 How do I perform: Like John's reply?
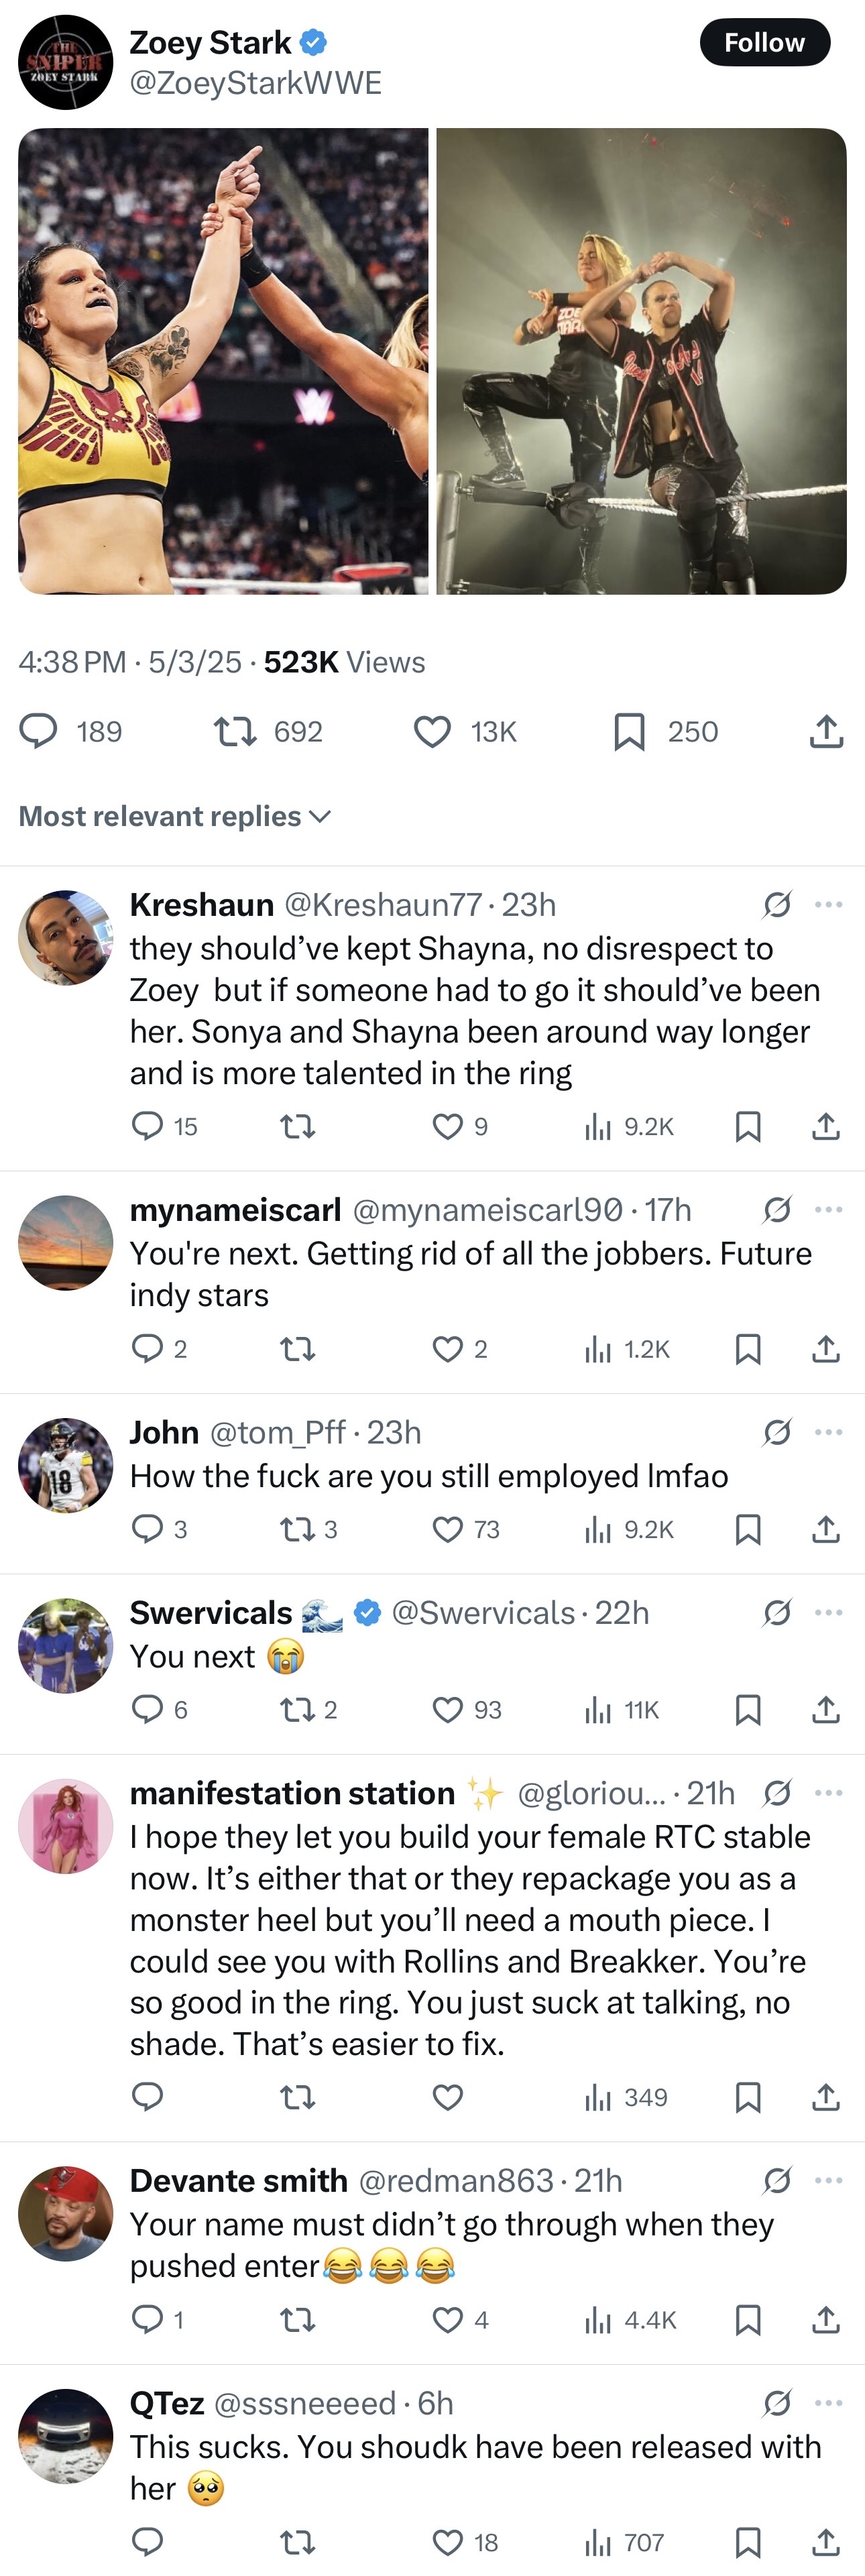[447, 1529]
